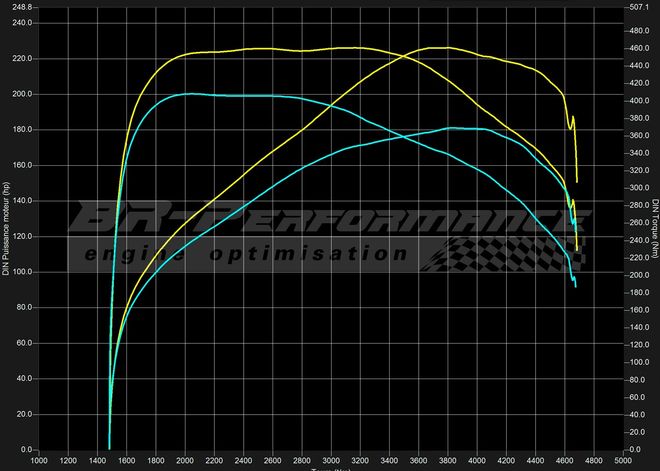660x471 pixels.
Task: Click the cyan power curve peak near 3900 rpm
Action: [x=455, y=128]
